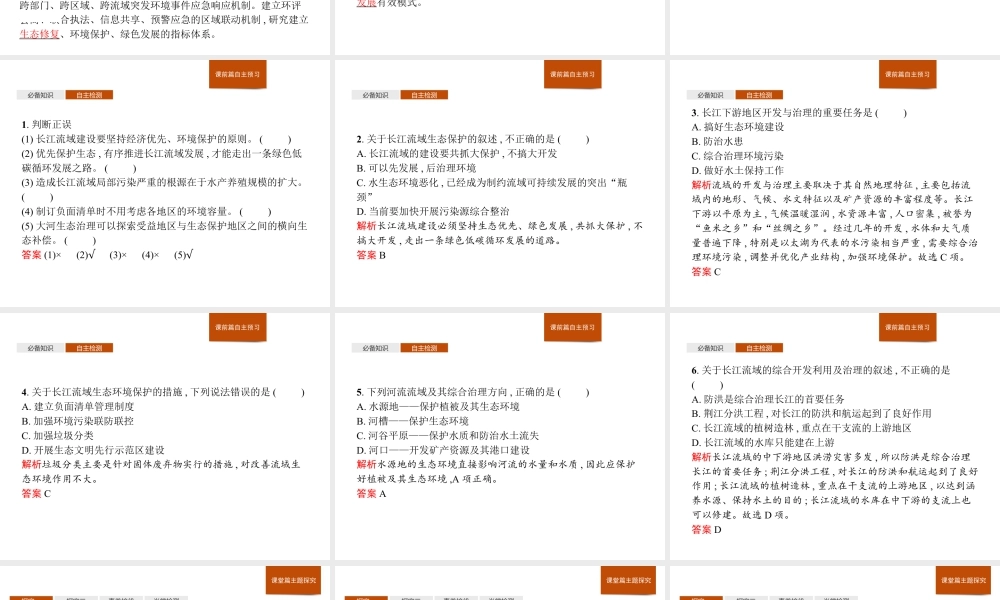The height and width of the screenshot is (600, 1000).
Task: Click the 自主检测 tab on the question 4 slide
Action: [90, 348]
